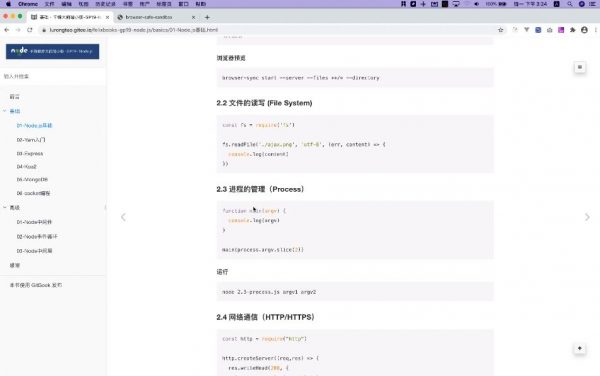Open the 帮助 menu
600x376 pixels.
(201, 4)
